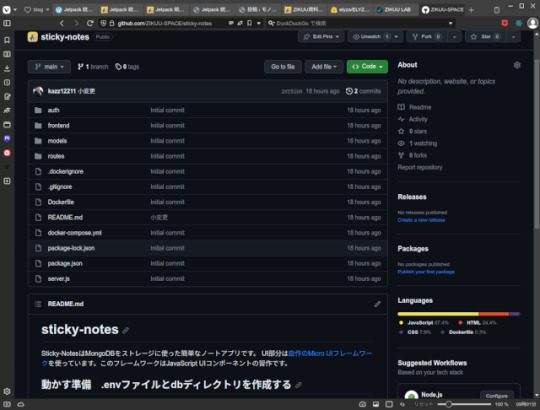Open Create a new release link
This screenshot has width=540, height=410.
pyautogui.click(x=421, y=220)
